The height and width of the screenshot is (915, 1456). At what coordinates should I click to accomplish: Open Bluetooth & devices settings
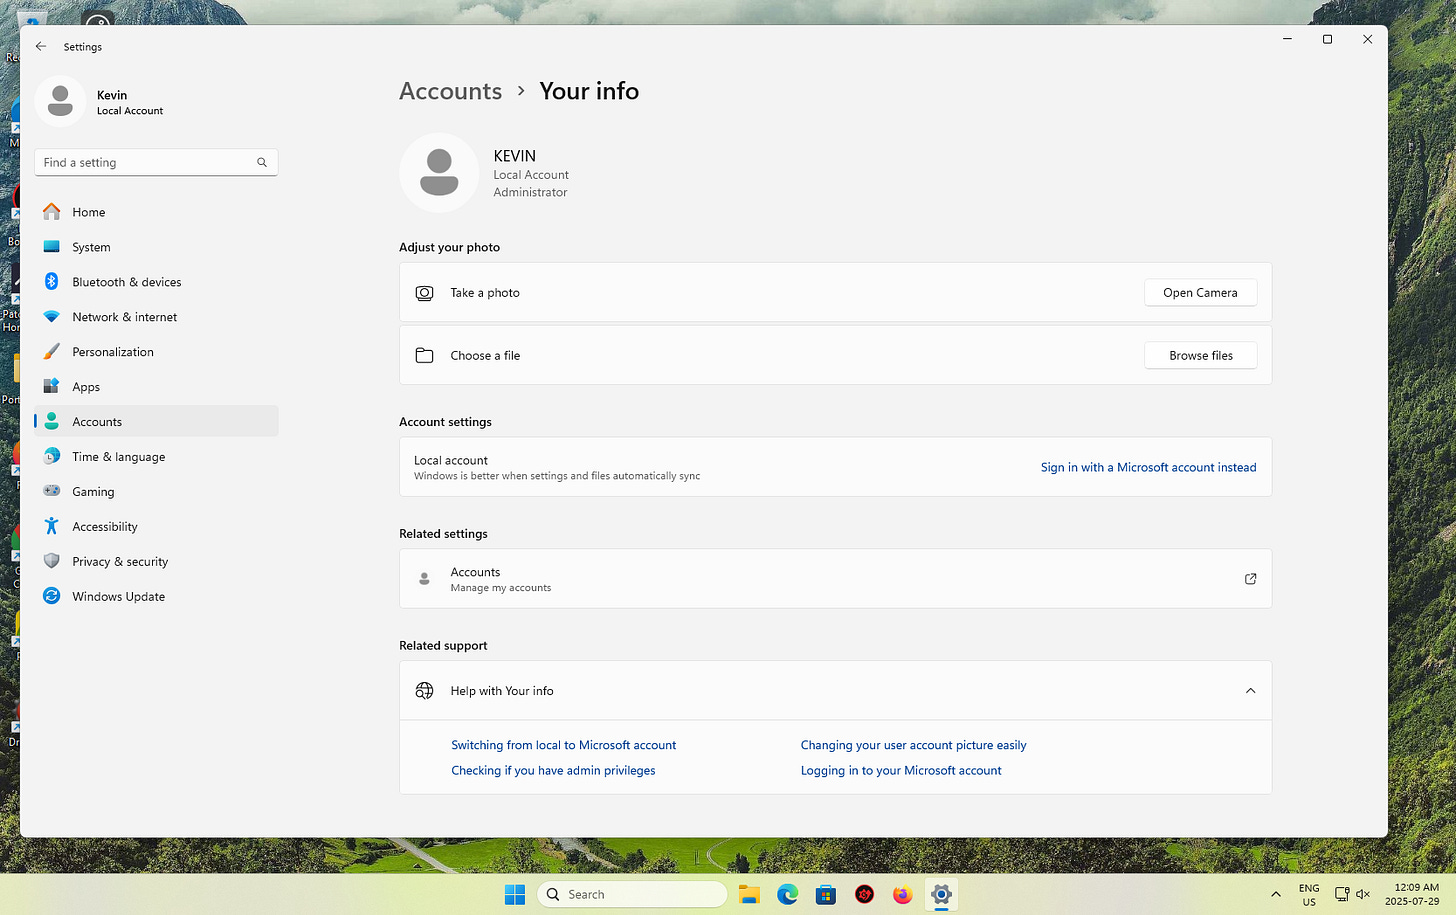tap(156, 282)
